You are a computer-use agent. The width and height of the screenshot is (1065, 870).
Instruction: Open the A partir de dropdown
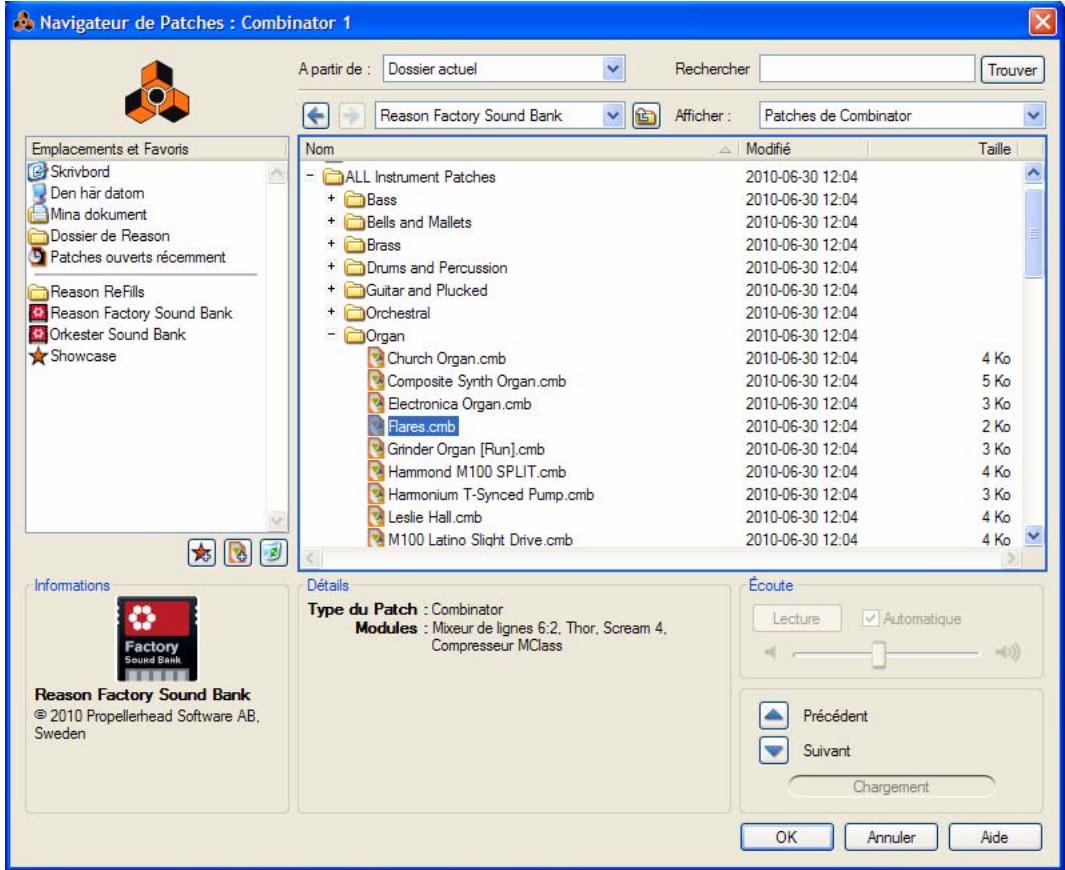[614, 66]
